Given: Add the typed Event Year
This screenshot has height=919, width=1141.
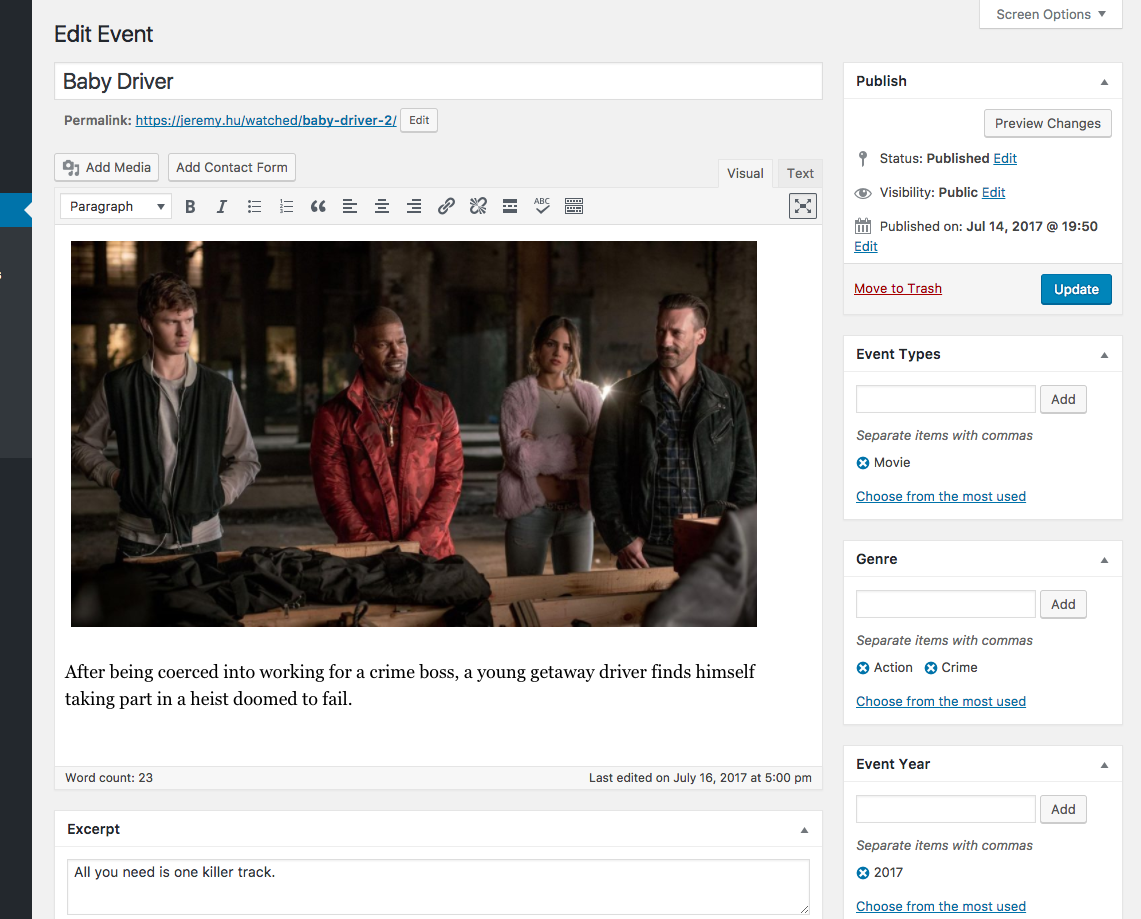Looking at the screenshot, I should pyautogui.click(x=1063, y=810).
